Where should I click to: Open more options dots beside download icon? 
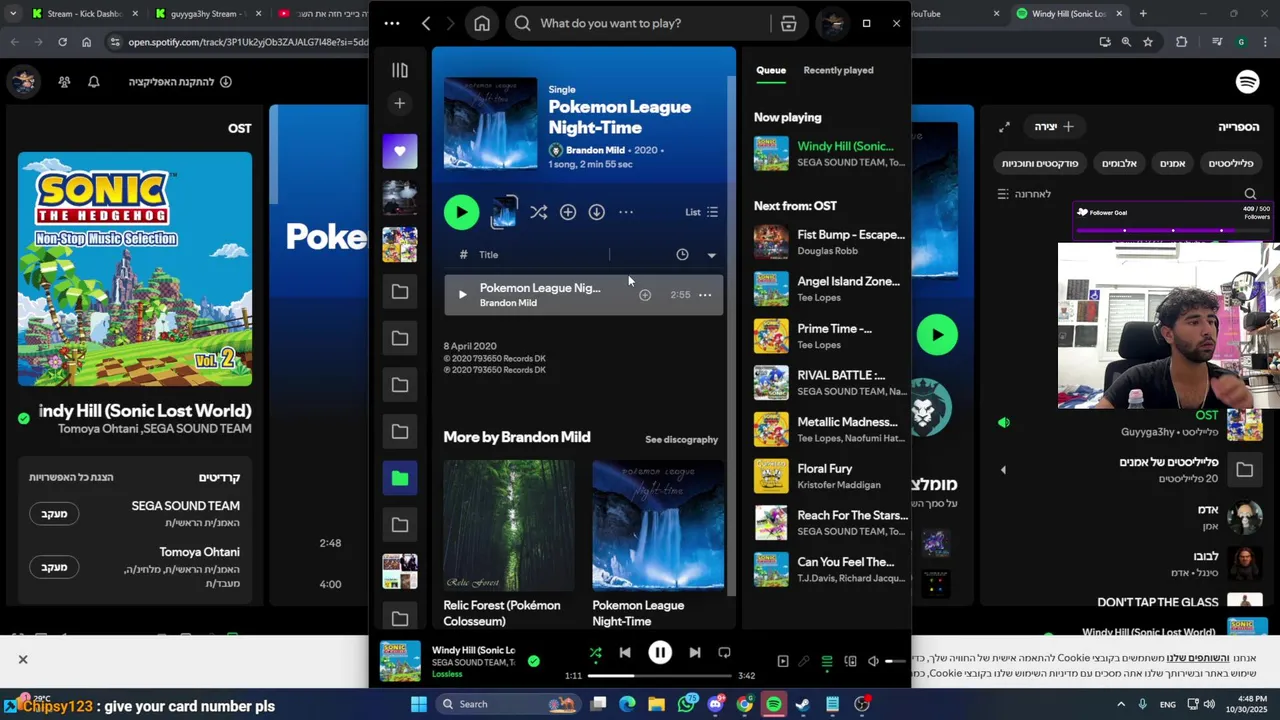[x=626, y=212]
